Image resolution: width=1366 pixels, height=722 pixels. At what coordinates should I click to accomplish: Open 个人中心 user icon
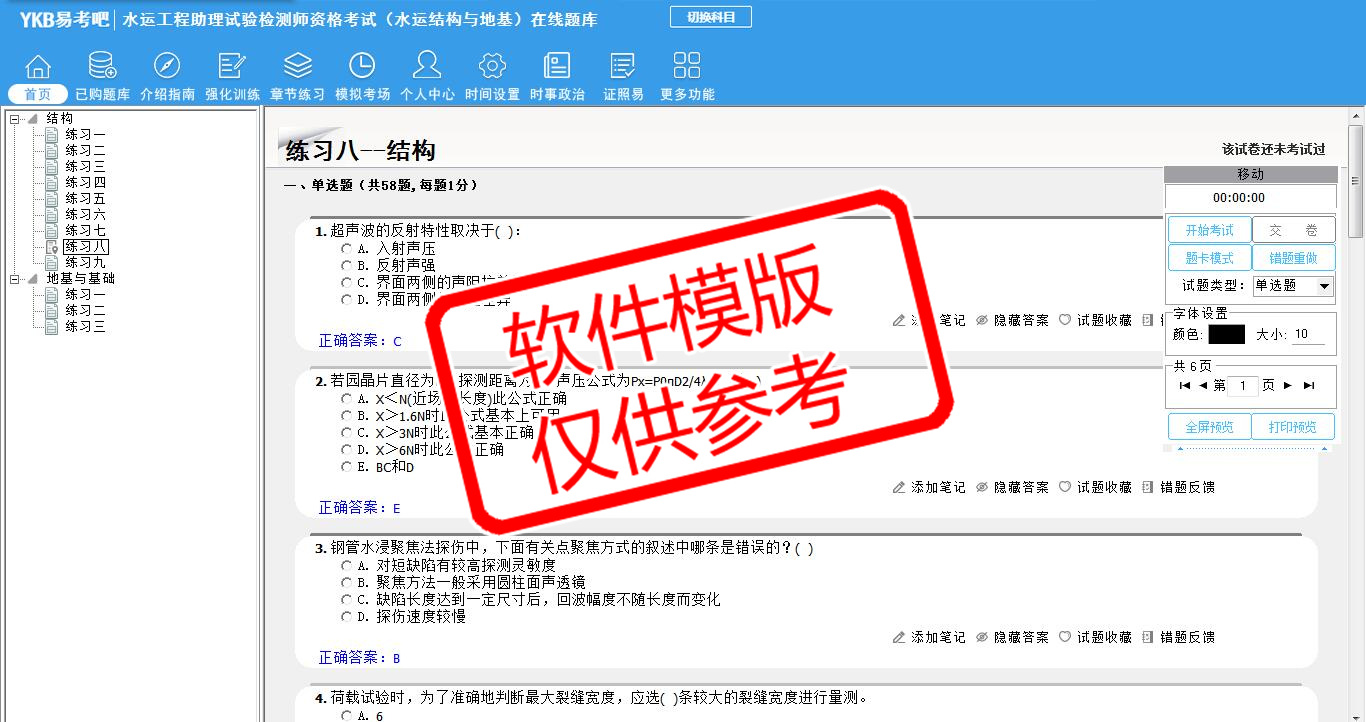[x=427, y=67]
